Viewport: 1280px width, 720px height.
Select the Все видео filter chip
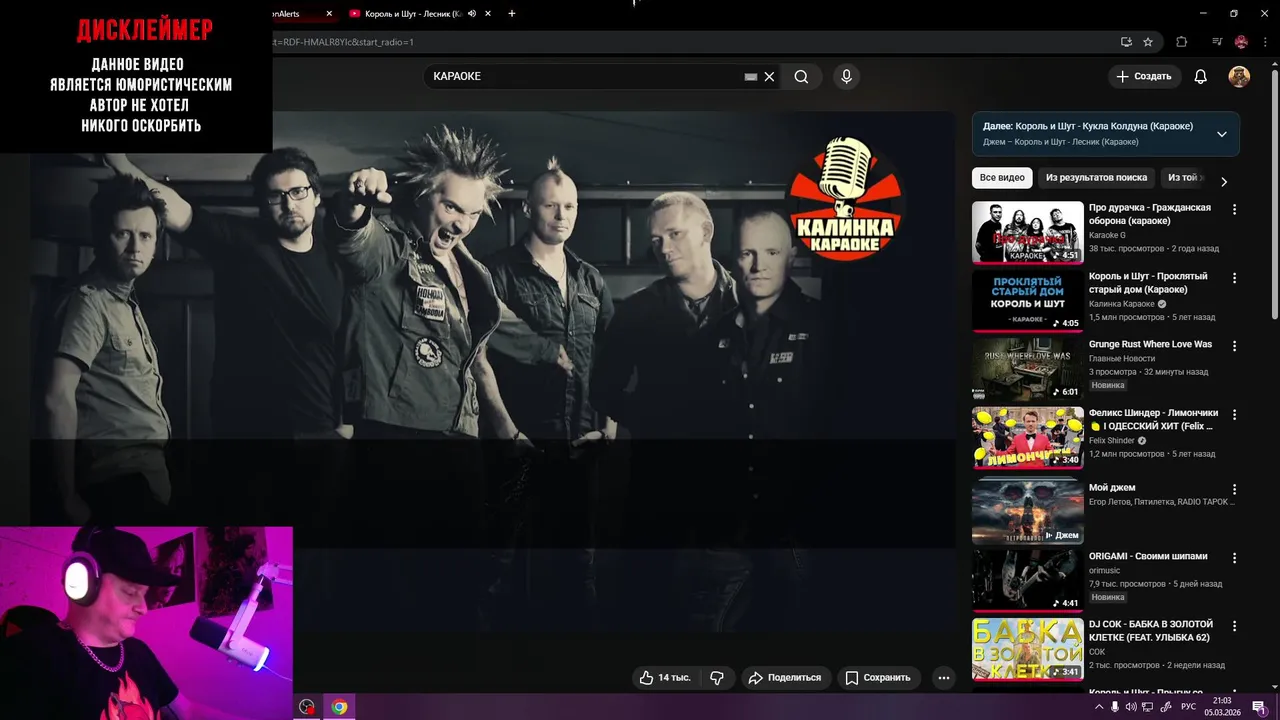1002,177
